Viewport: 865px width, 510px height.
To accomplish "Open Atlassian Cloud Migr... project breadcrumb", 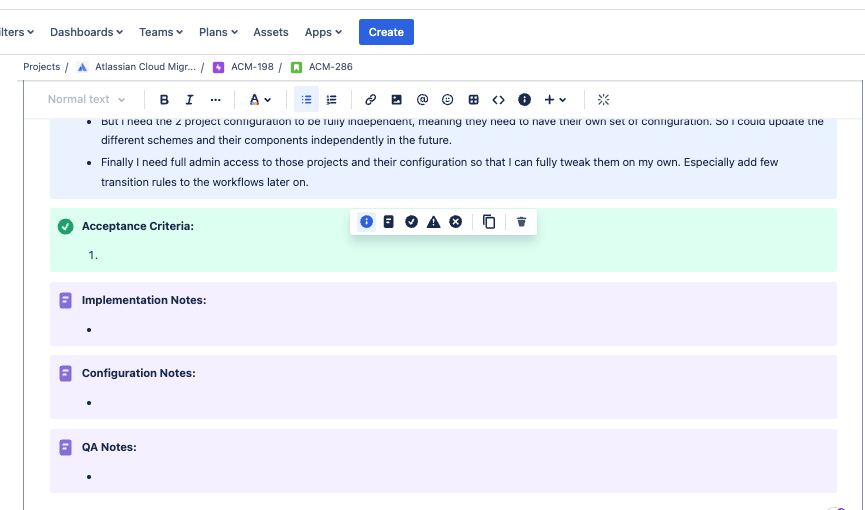I will (145, 67).
